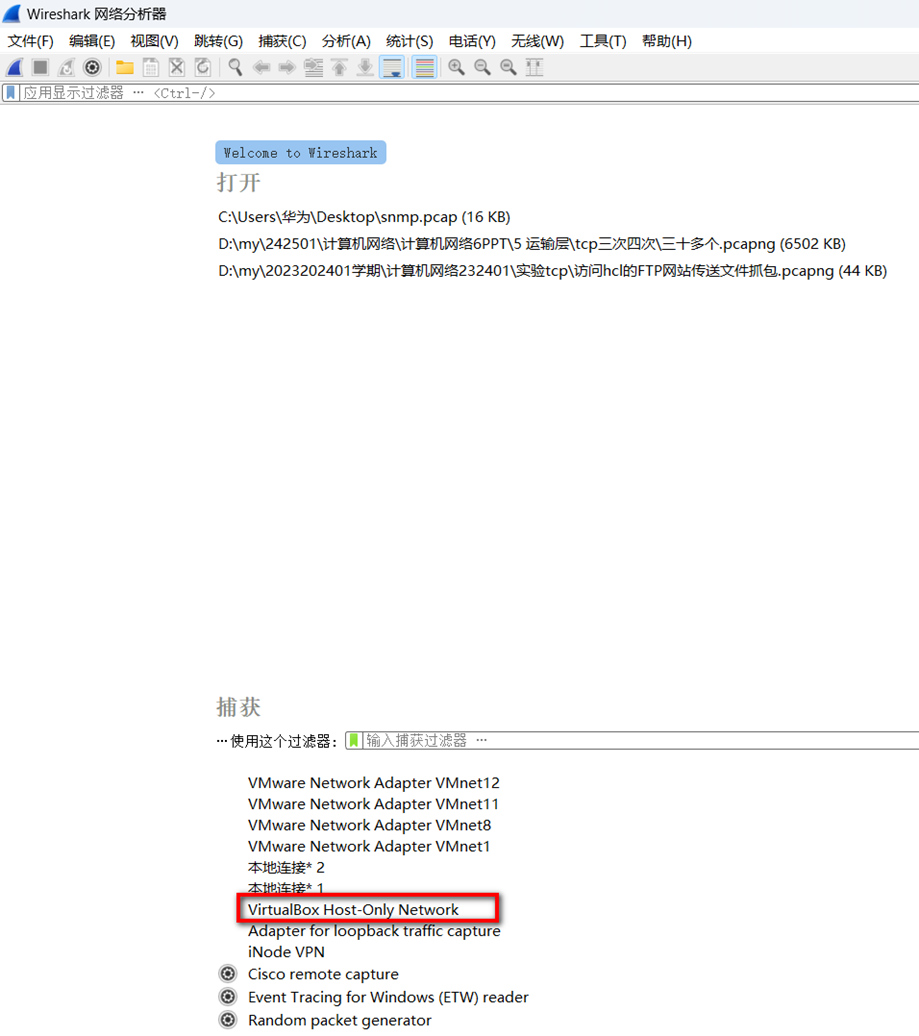Go to next packet with right arrow
The height and width of the screenshot is (1036, 919).
[287, 67]
